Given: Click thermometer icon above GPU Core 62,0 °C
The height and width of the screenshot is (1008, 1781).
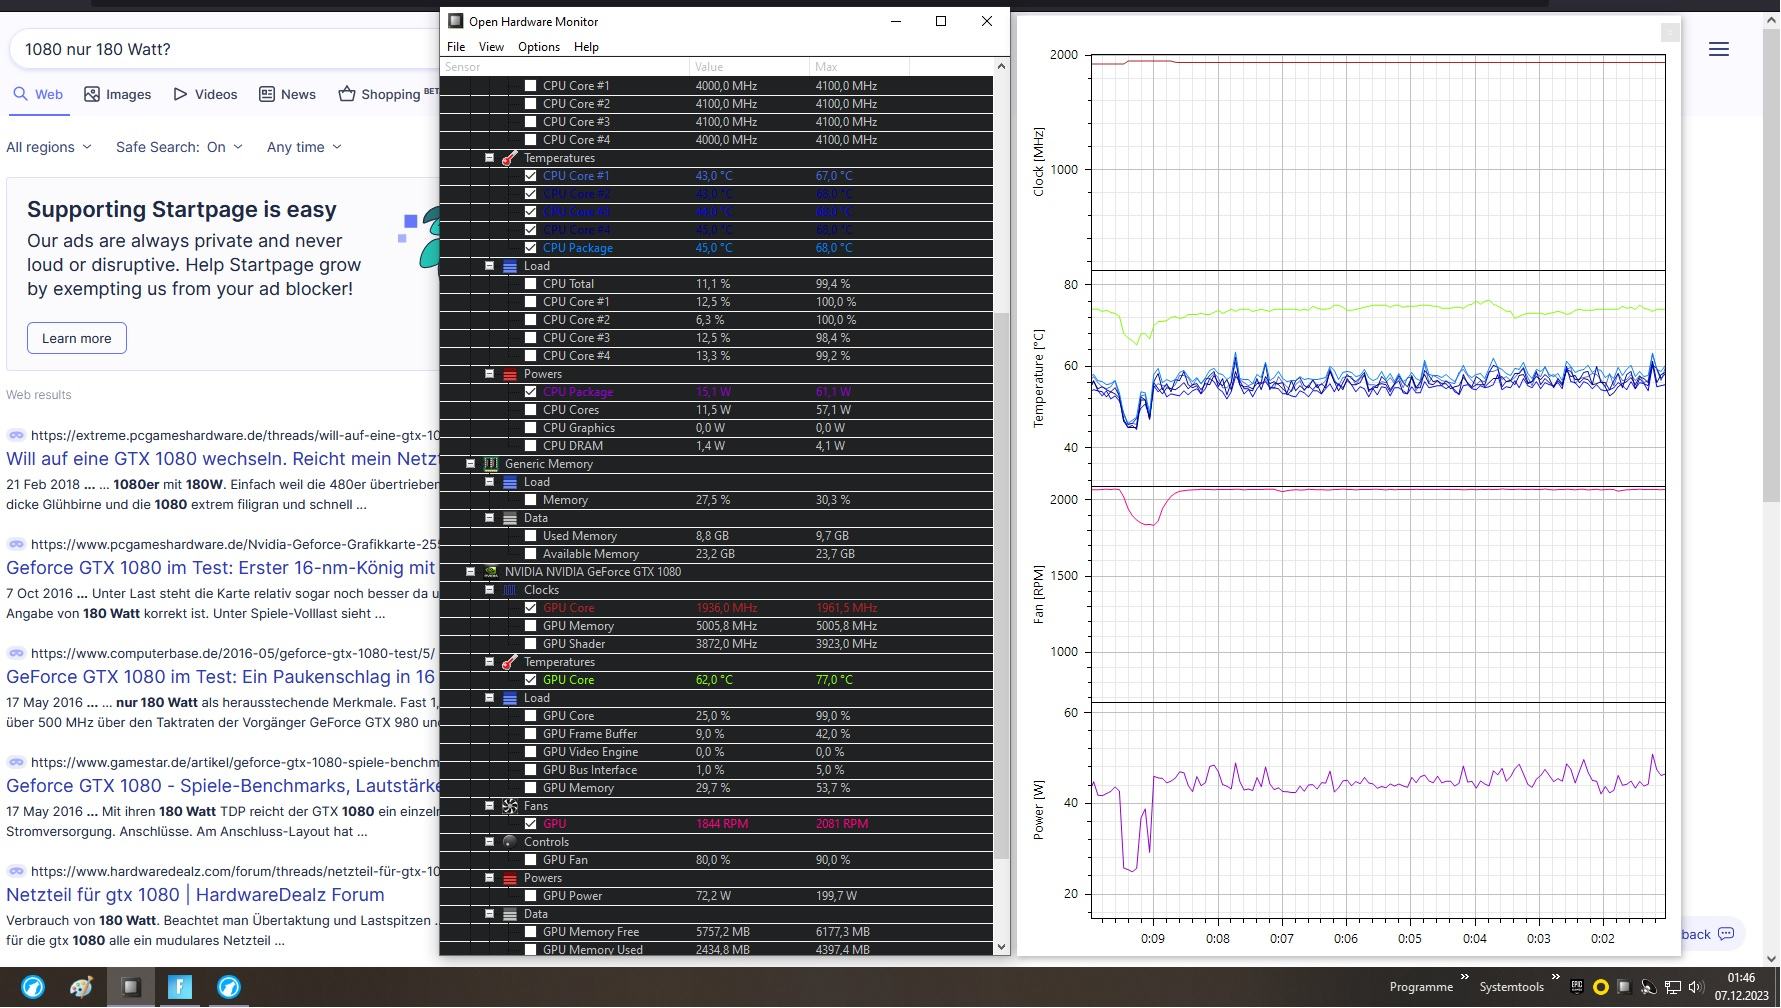Looking at the screenshot, I should point(510,662).
